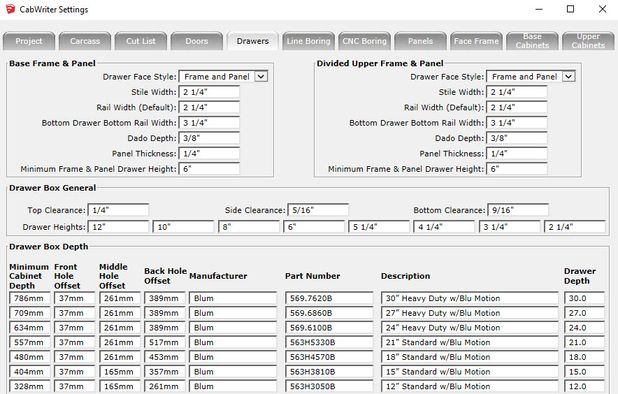
Task: Expand Divided Upper Drawer Face Style dropdown
Action: (x=568, y=76)
